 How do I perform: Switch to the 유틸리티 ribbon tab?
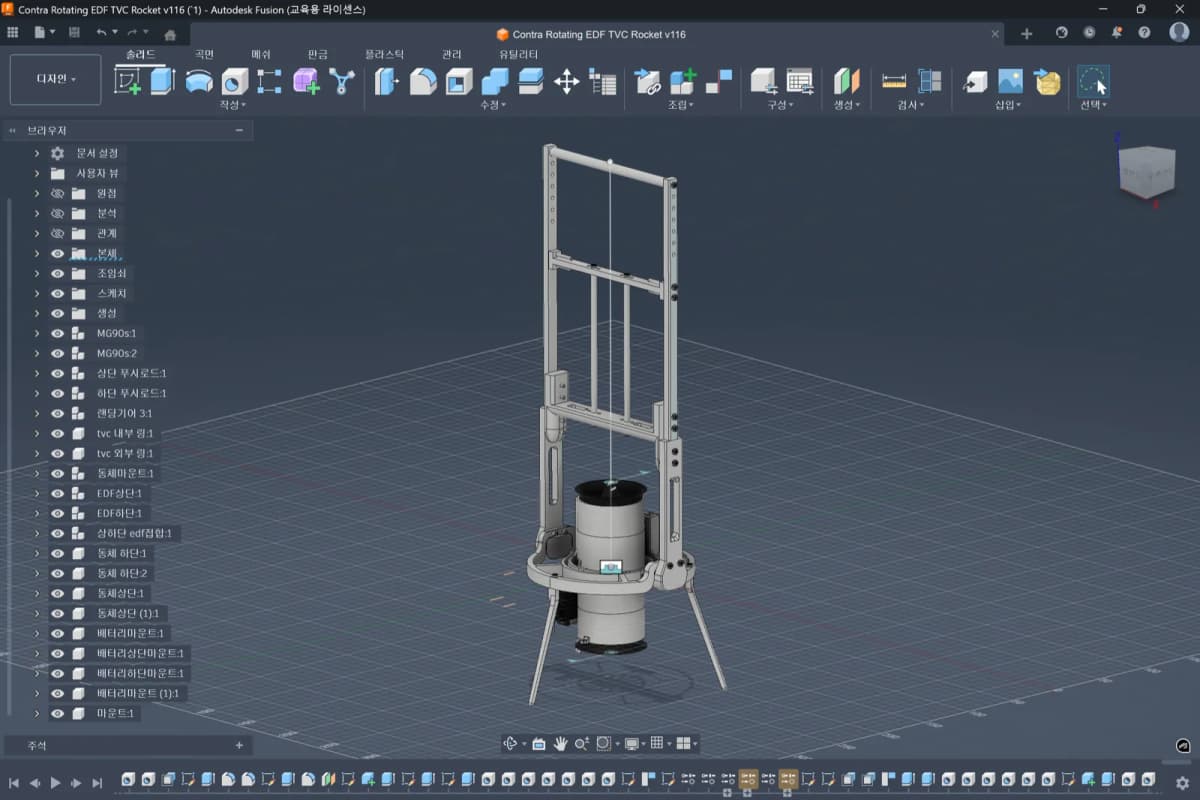519,54
